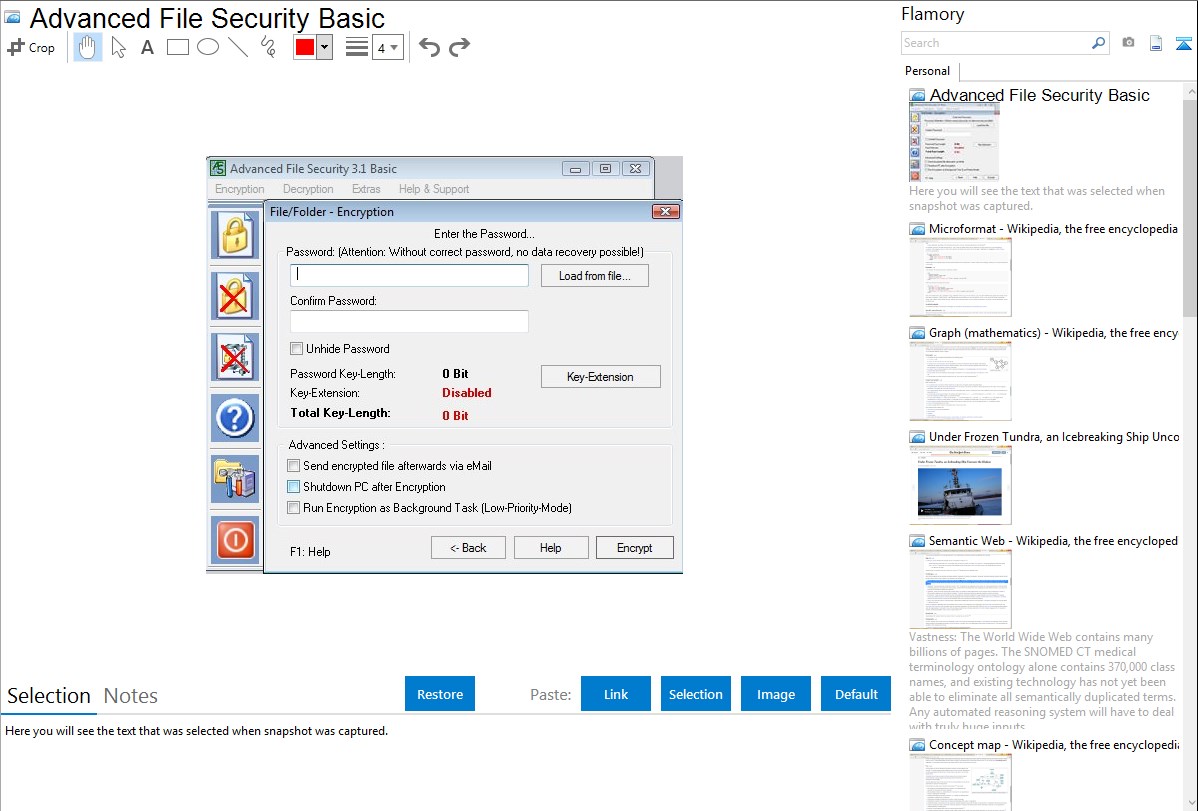The image size is (1198, 811).
Task: Click the Paste Image button
Action: [x=775, y=694]
